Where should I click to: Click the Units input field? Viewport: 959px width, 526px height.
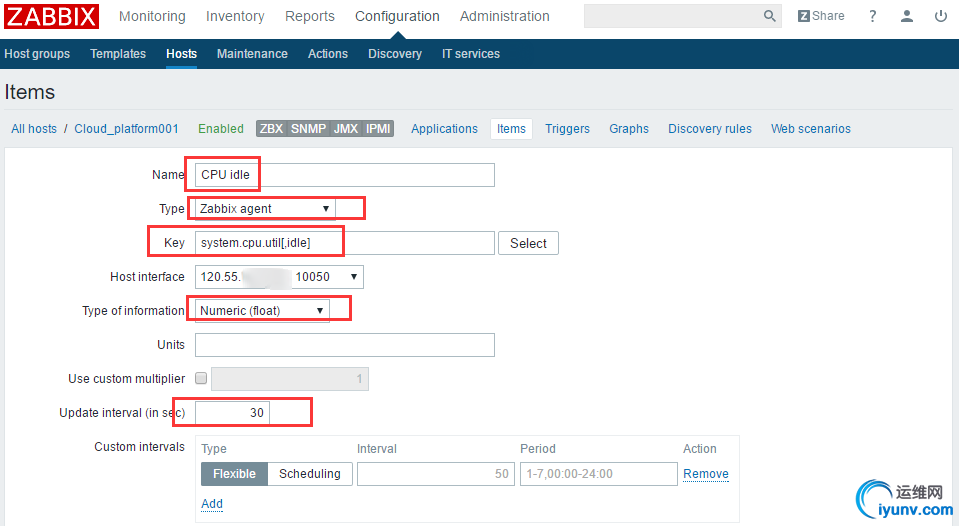pos(345,345)
